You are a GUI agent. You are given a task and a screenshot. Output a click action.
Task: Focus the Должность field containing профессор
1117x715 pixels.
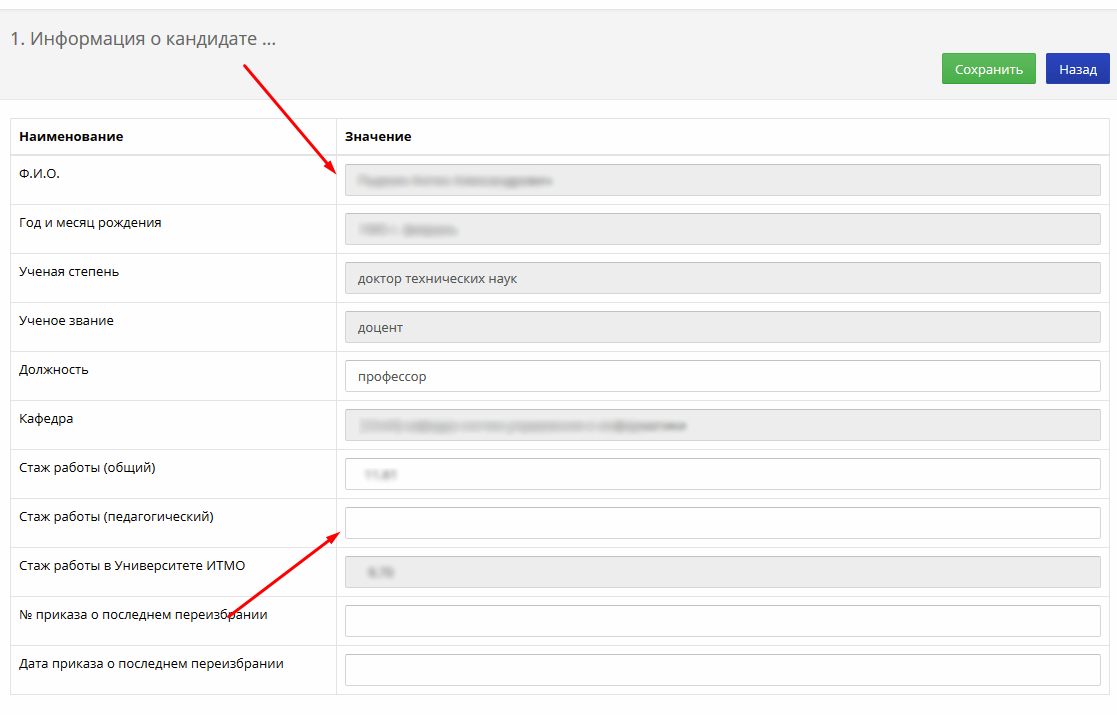pos(722,376)
